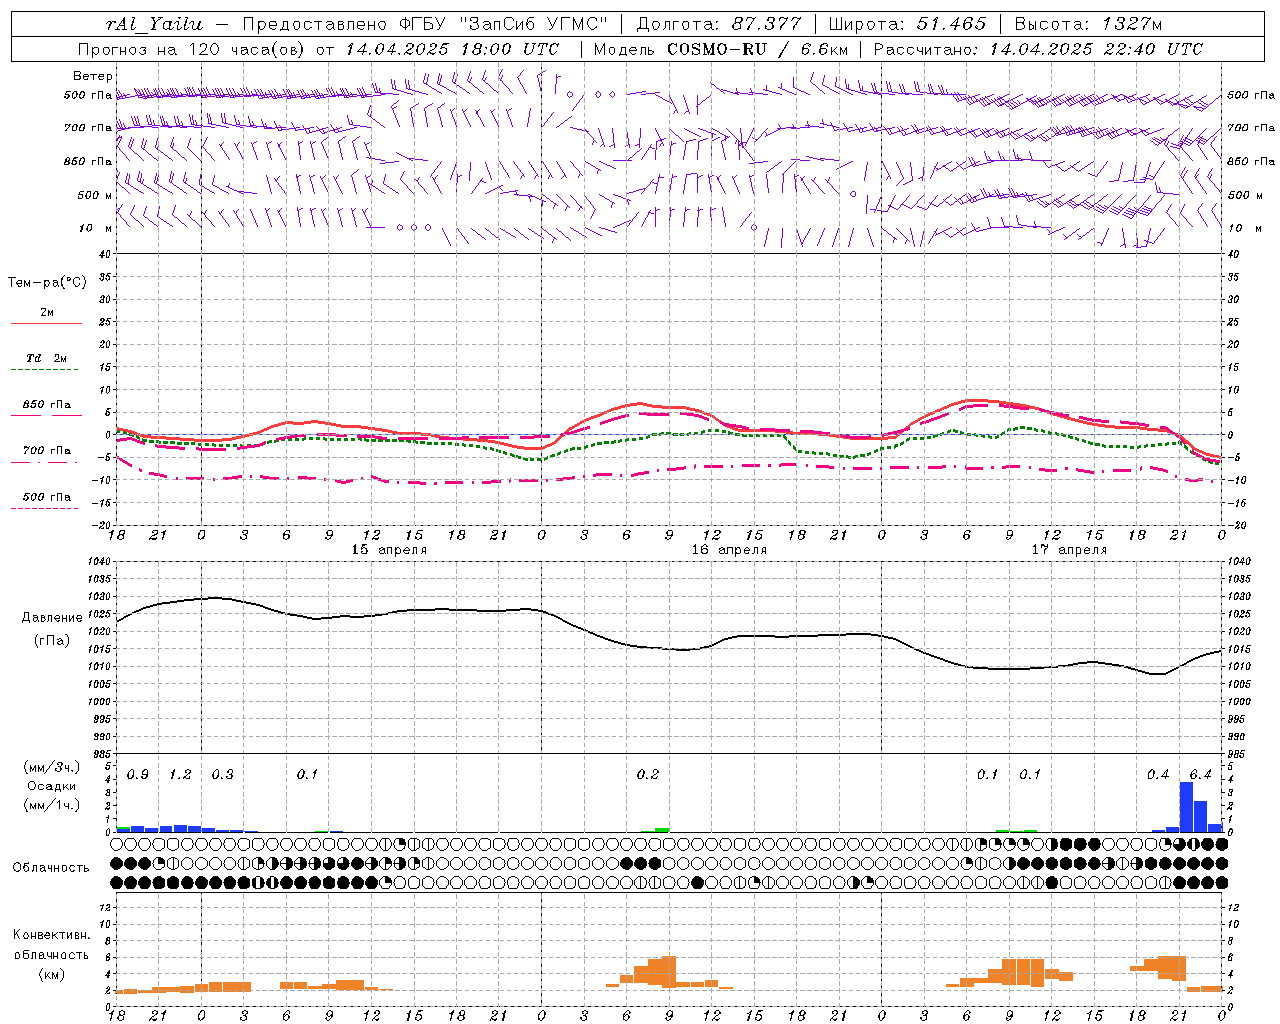Image resolution: width=1280 pixels, height=1024 pixels.
Task: Click the tallest blue precipitation bar
Action: click(1186, 806)
